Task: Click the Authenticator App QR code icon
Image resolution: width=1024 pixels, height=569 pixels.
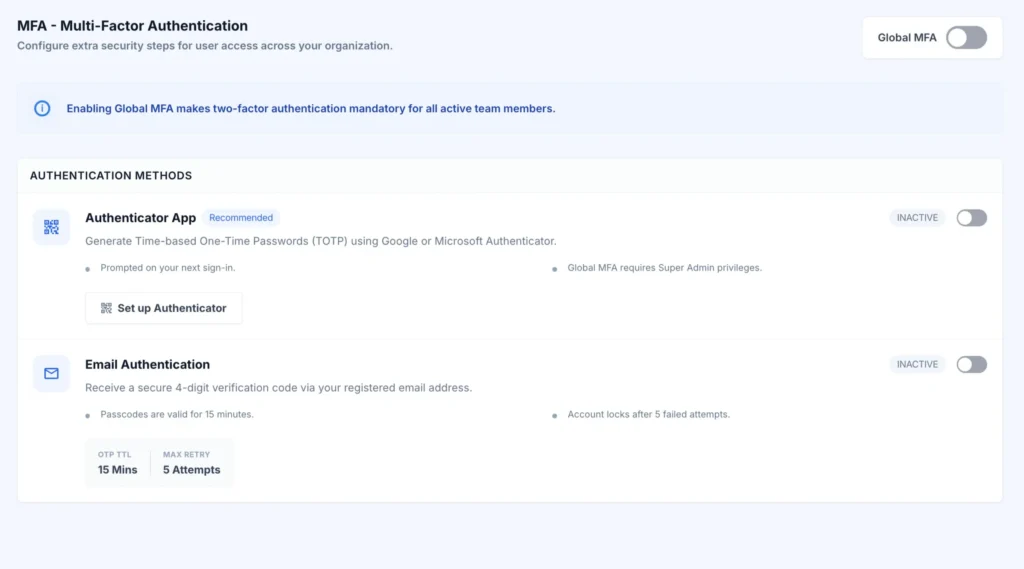Action: (51, 227)
